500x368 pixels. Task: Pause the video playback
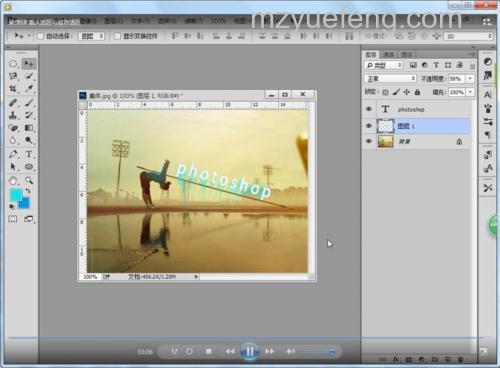250,351
